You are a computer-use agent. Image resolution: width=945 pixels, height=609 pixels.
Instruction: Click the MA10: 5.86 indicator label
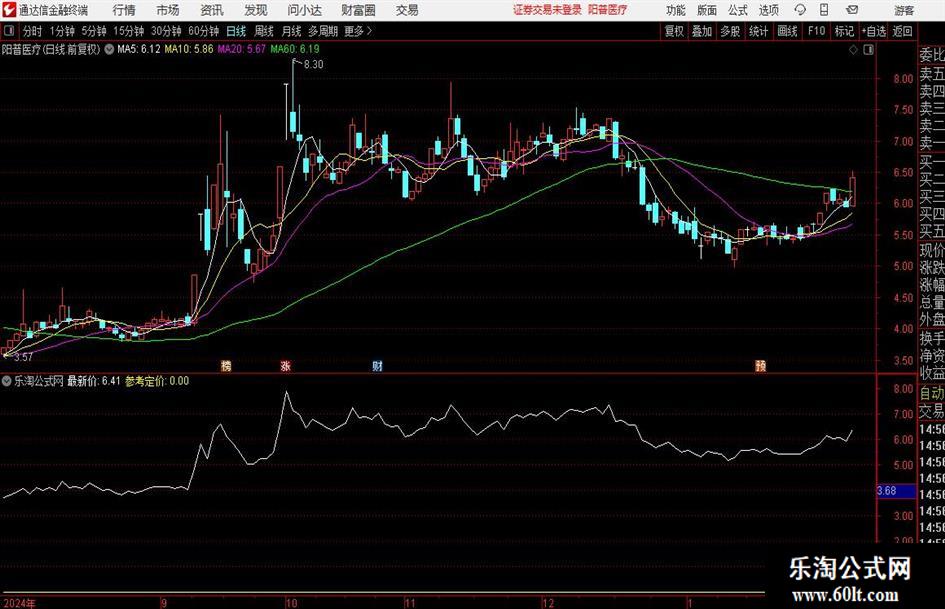point(189,49)
